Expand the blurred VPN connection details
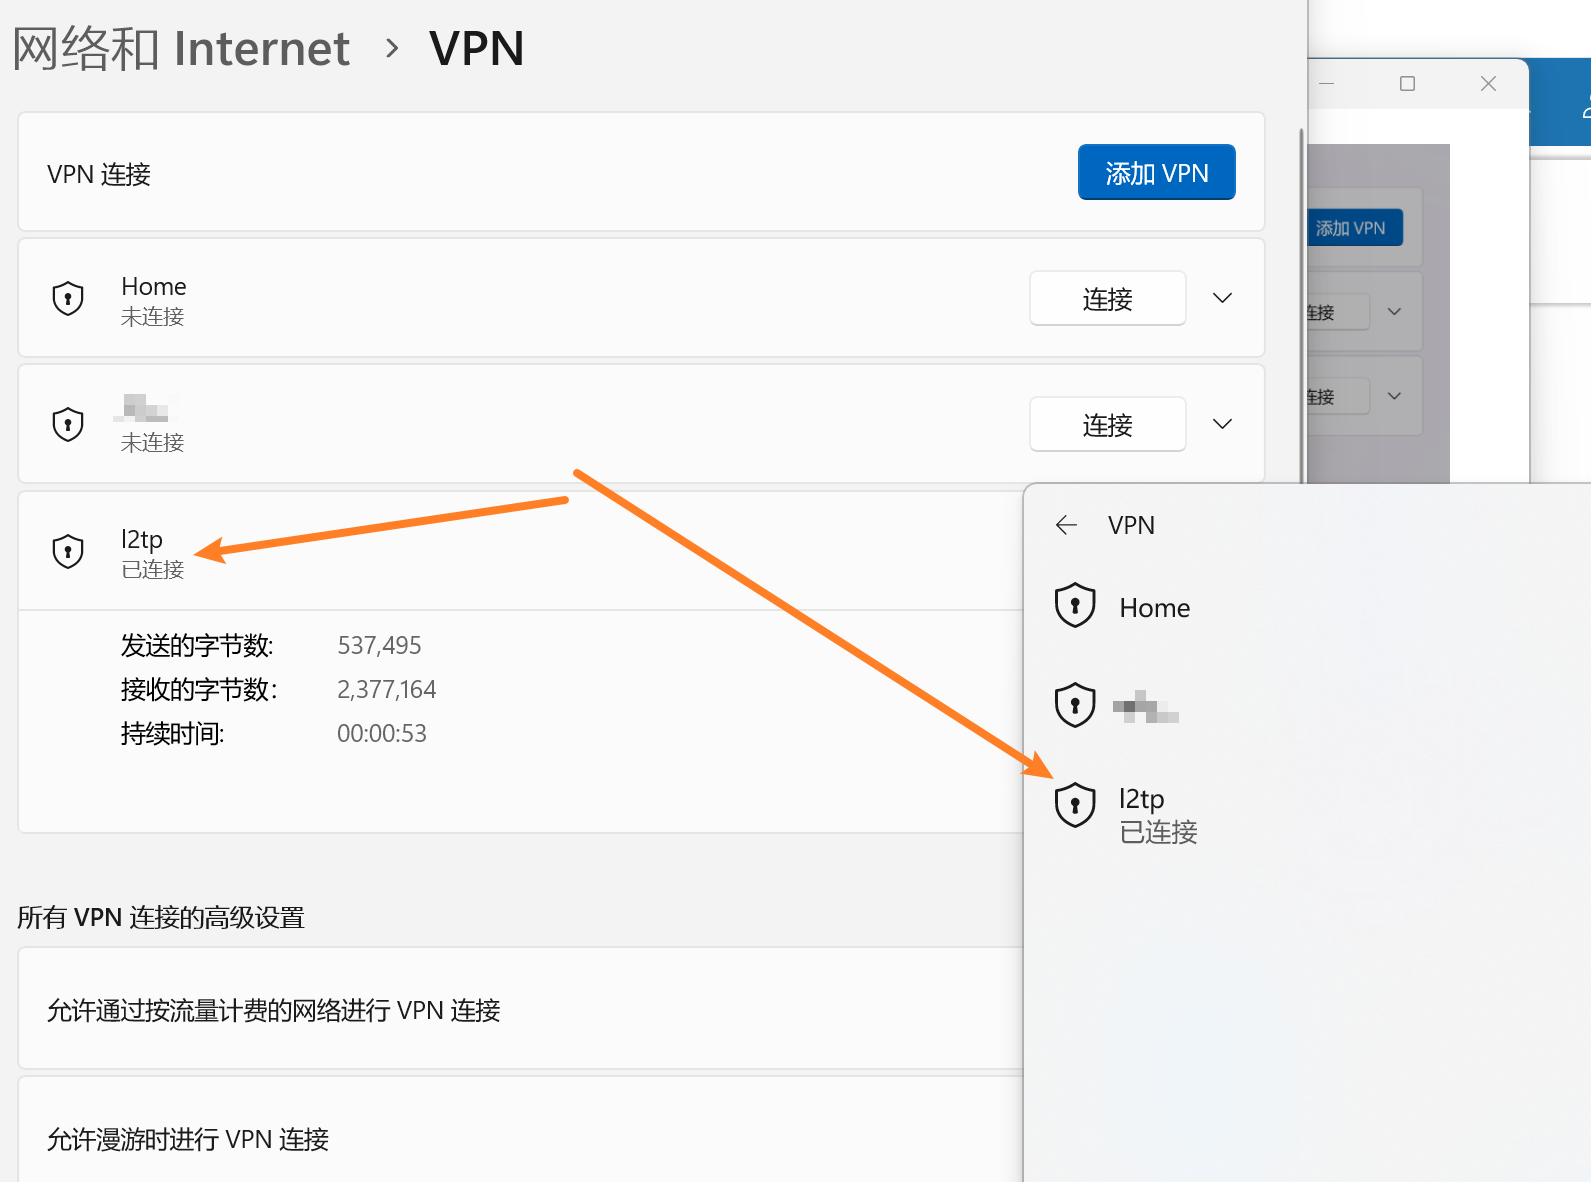Image resolution: width=1591 pixels, height=1182 pixels. [1222, 424]
